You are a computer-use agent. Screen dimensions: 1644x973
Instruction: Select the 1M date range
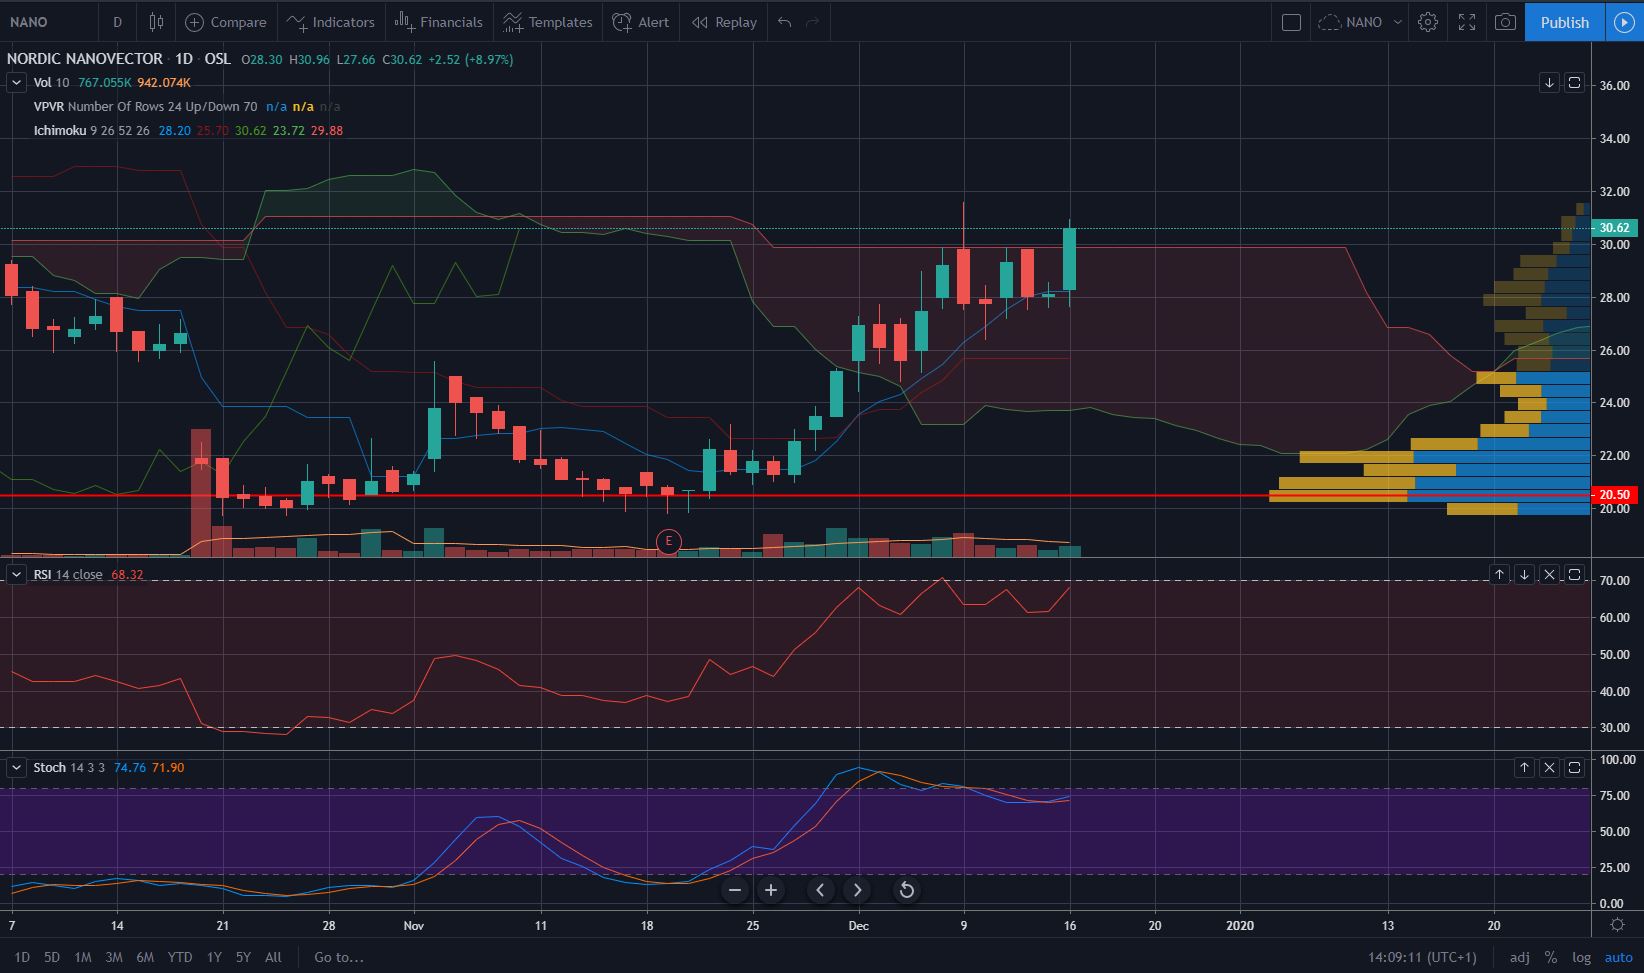tap(83, 957)
